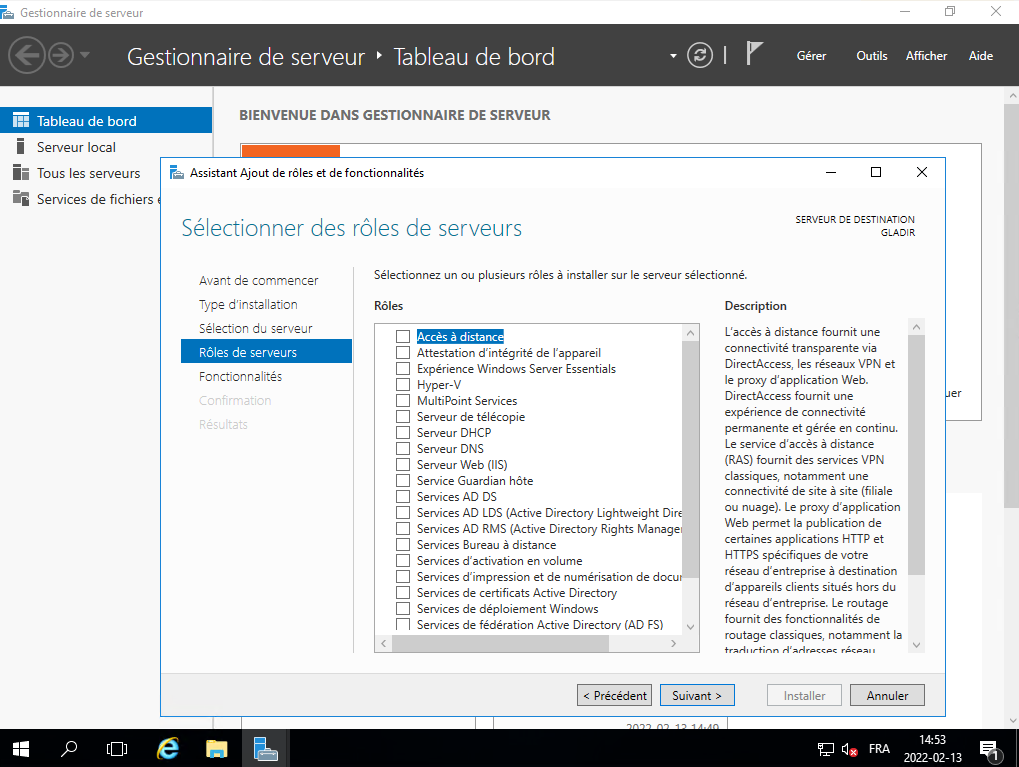Open the dropdown arrow left of refresh icon

[x=673, y=56]
